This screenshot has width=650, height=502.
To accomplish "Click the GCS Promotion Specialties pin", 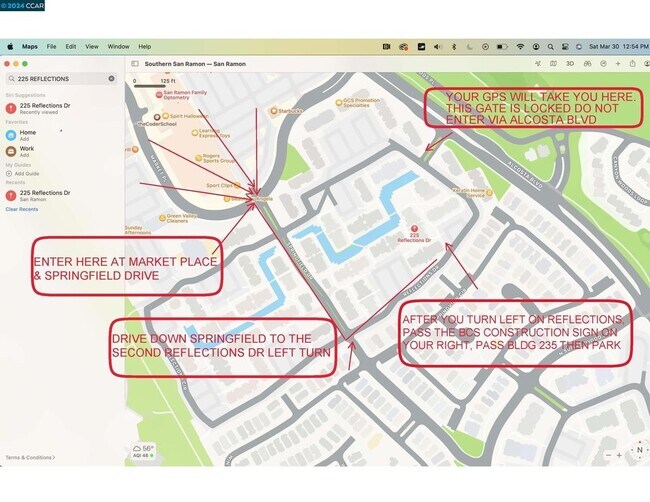I will pos(339,102).
